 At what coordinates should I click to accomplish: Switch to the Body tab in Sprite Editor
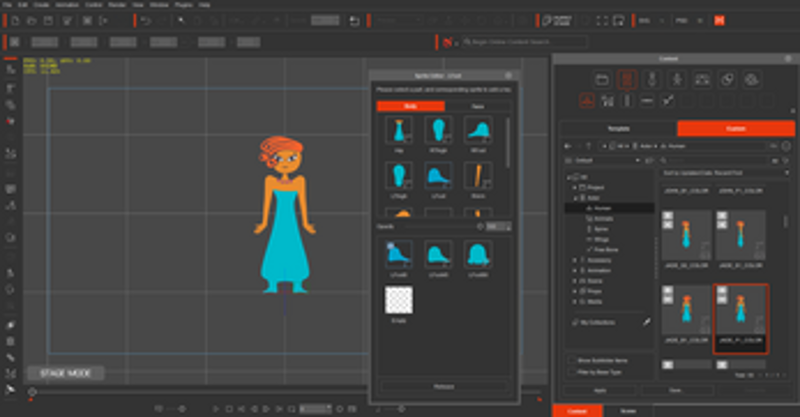point(411,106)
